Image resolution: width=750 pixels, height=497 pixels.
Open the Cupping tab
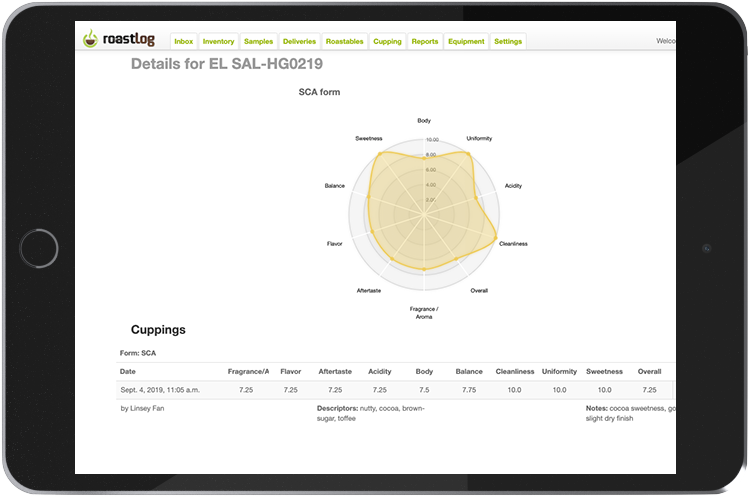387,42
